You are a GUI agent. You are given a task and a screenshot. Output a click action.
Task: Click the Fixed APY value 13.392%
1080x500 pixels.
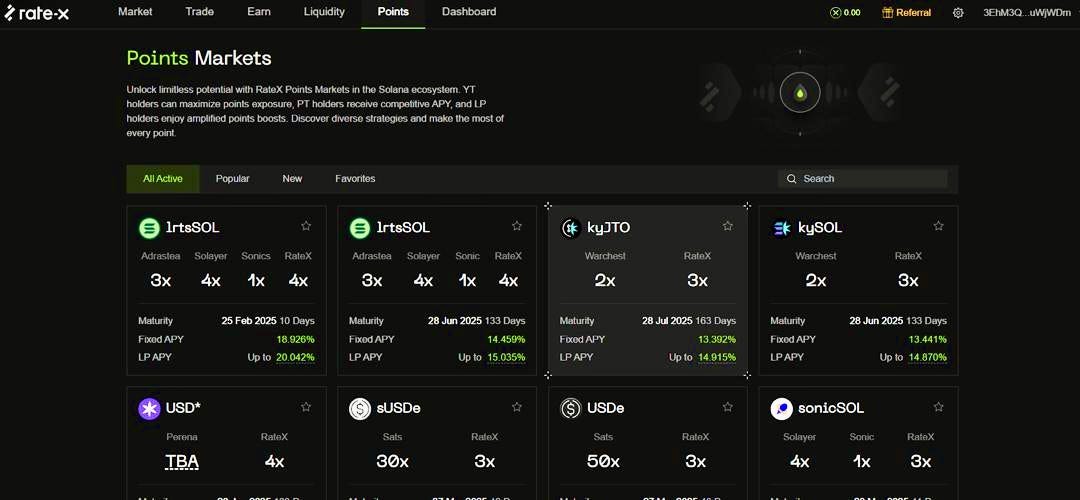(x=717, y=340)
